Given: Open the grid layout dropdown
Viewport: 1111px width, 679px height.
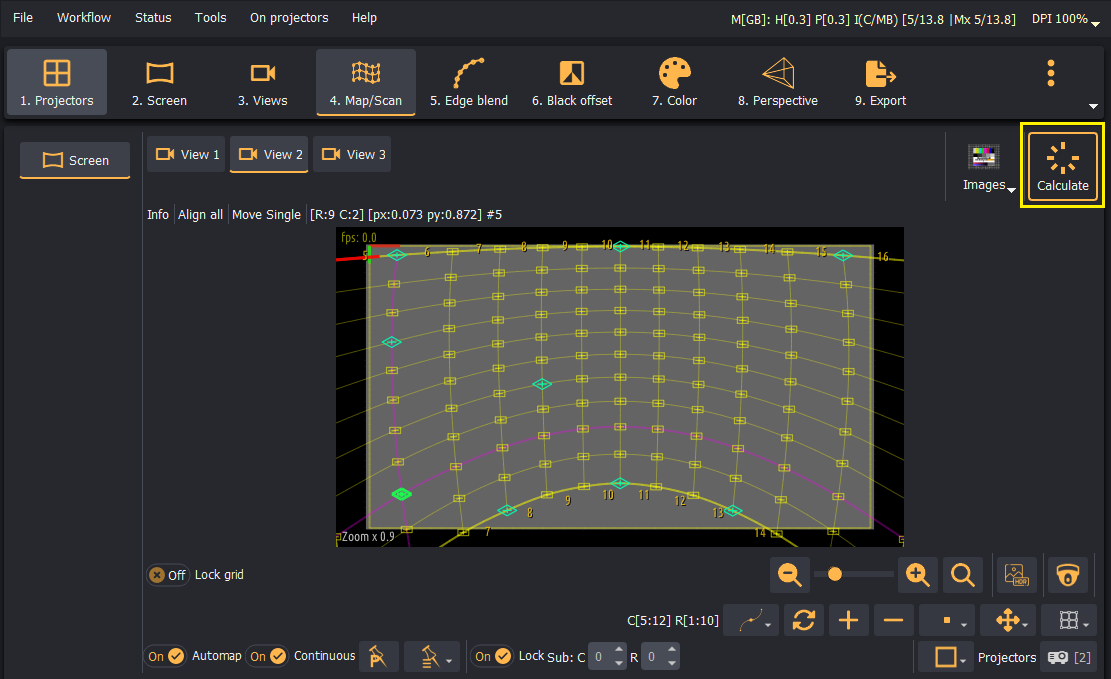Looking at the screenshot, I should 1069,620.
